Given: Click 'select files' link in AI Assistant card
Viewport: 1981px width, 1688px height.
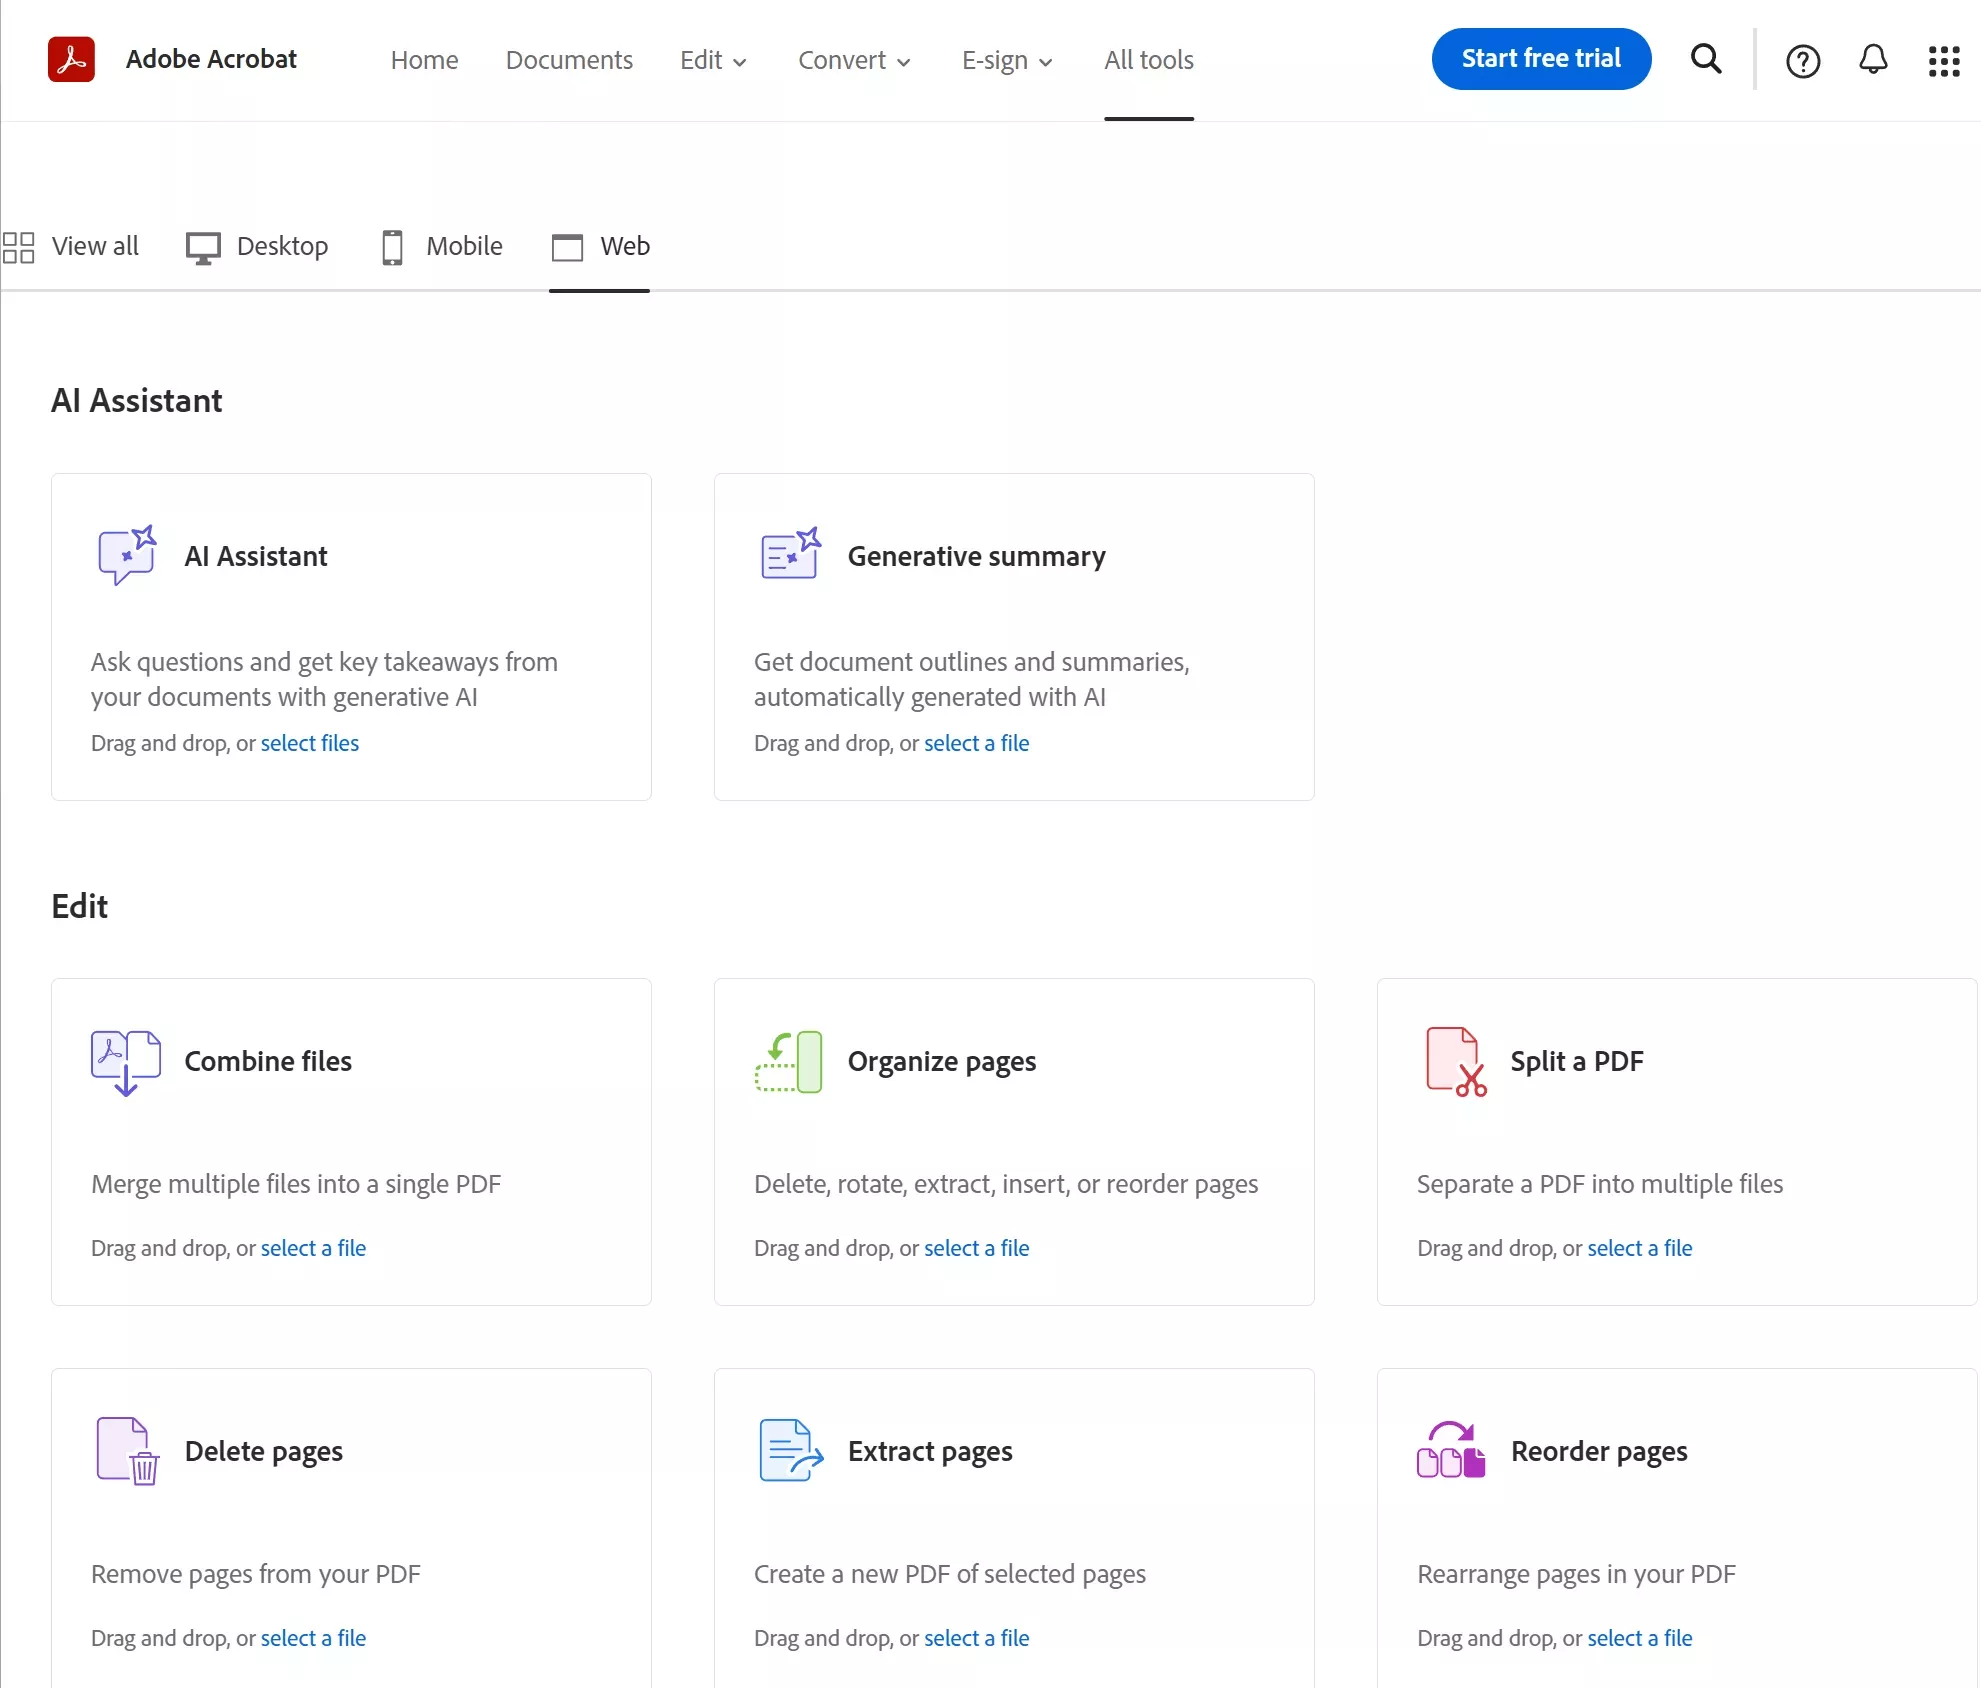Looking at the screenshot, I should pos(309,743).
